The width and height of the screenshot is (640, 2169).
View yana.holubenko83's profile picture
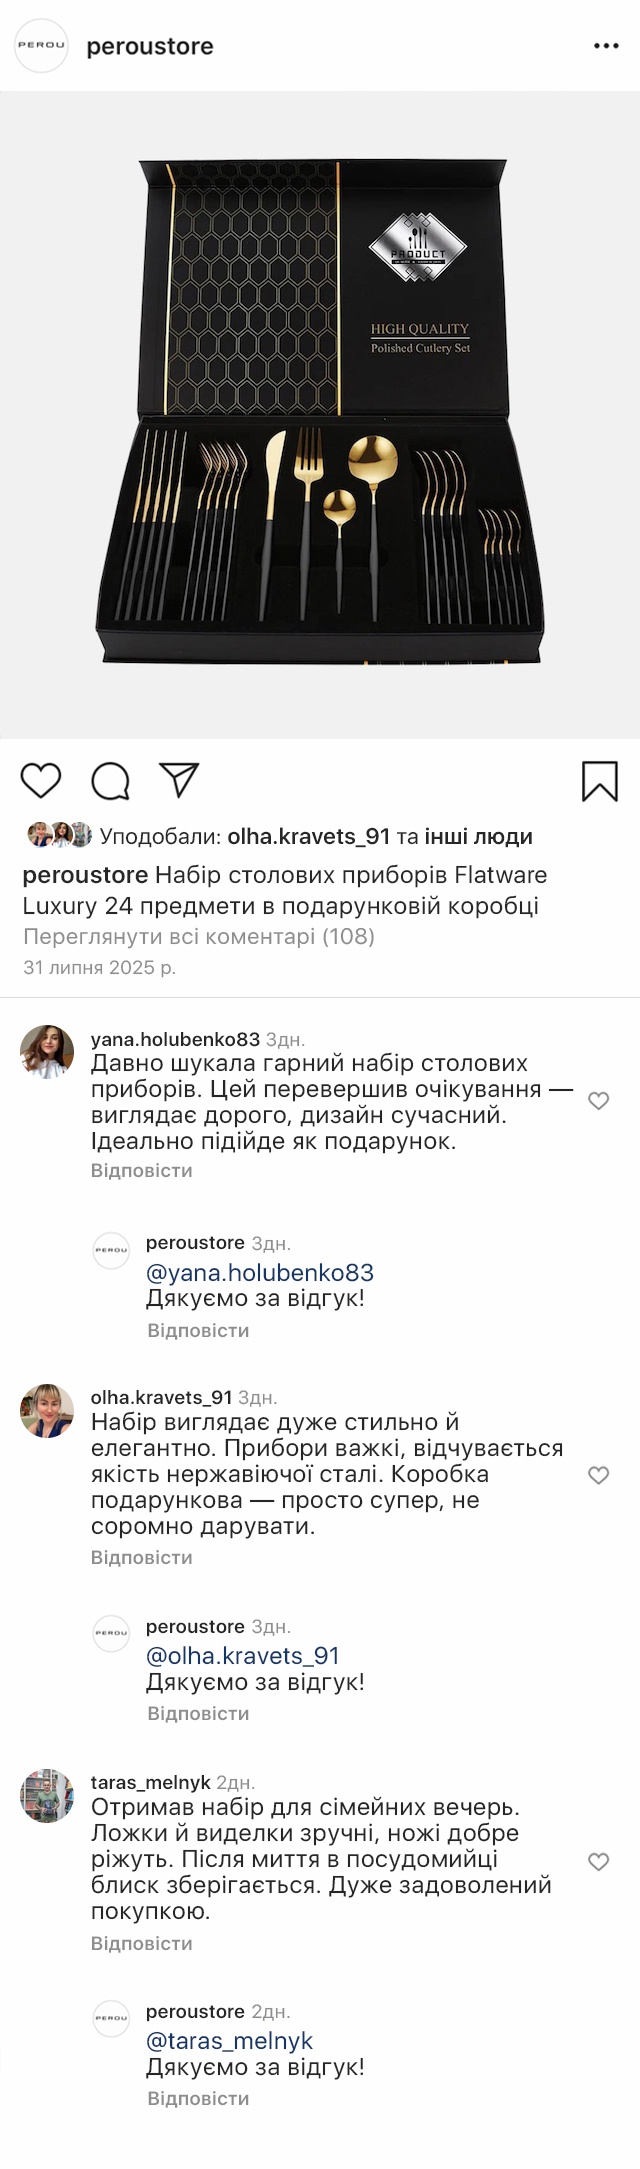click(x=47, y=1051)
